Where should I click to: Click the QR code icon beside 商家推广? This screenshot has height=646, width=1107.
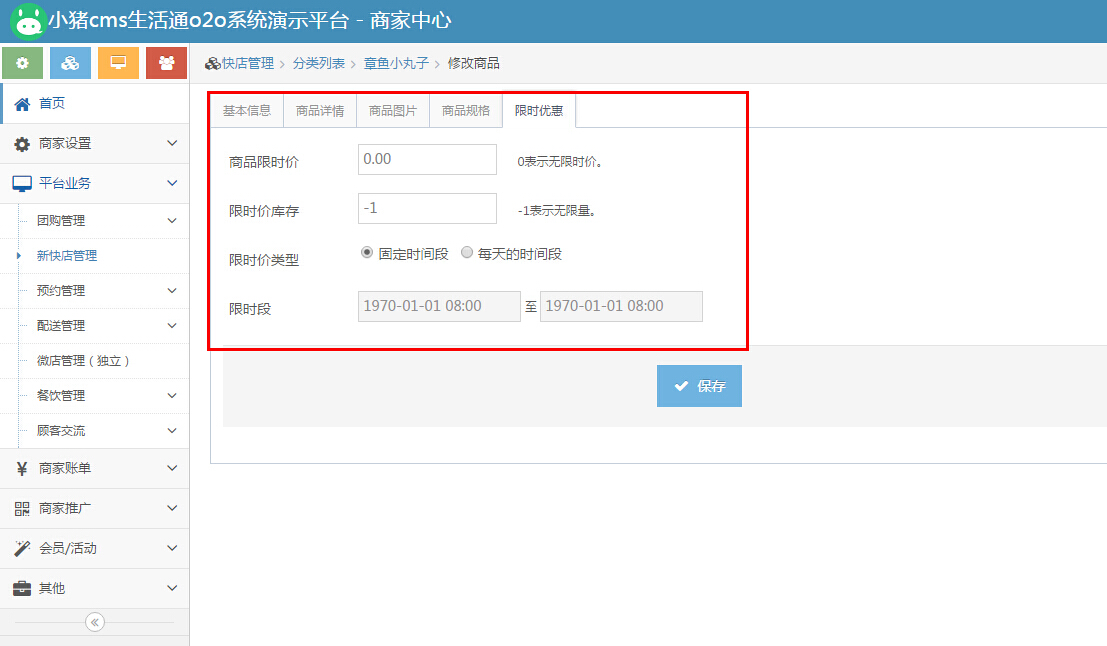[22, 508]
